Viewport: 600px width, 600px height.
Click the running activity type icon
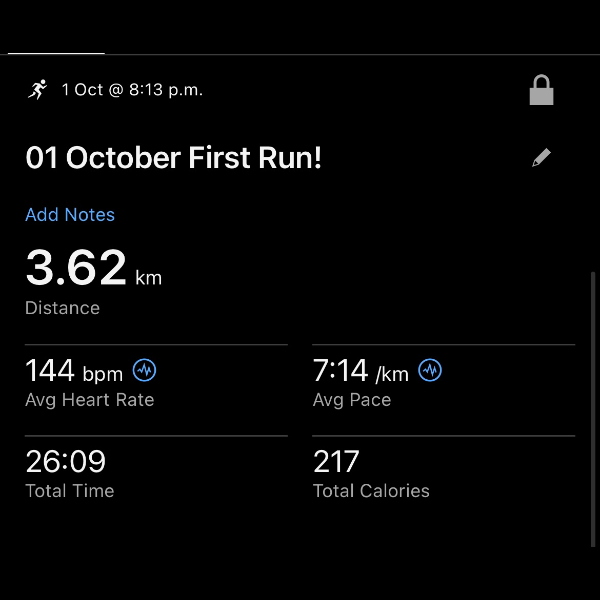(38, 90)
